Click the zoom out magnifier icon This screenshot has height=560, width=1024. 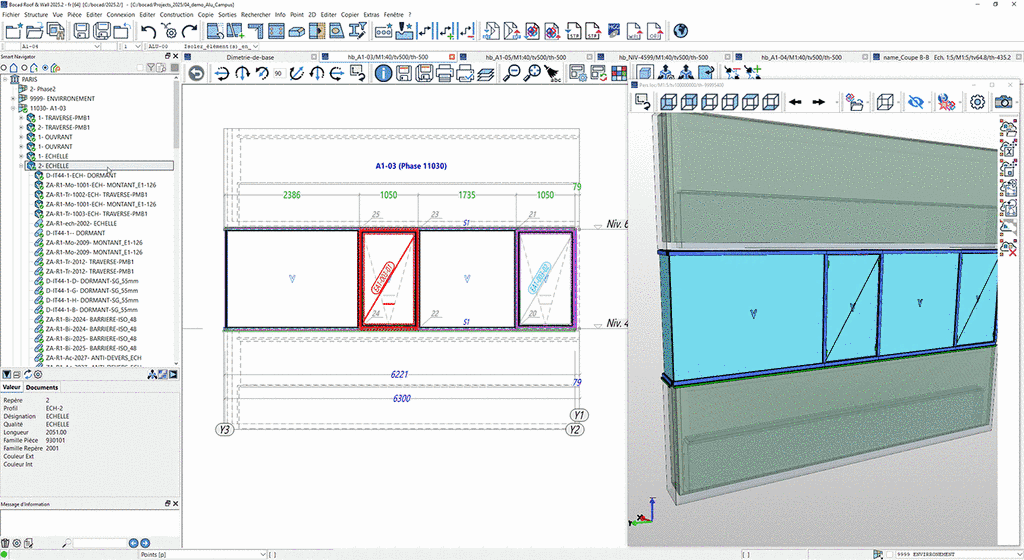point(513,73)
